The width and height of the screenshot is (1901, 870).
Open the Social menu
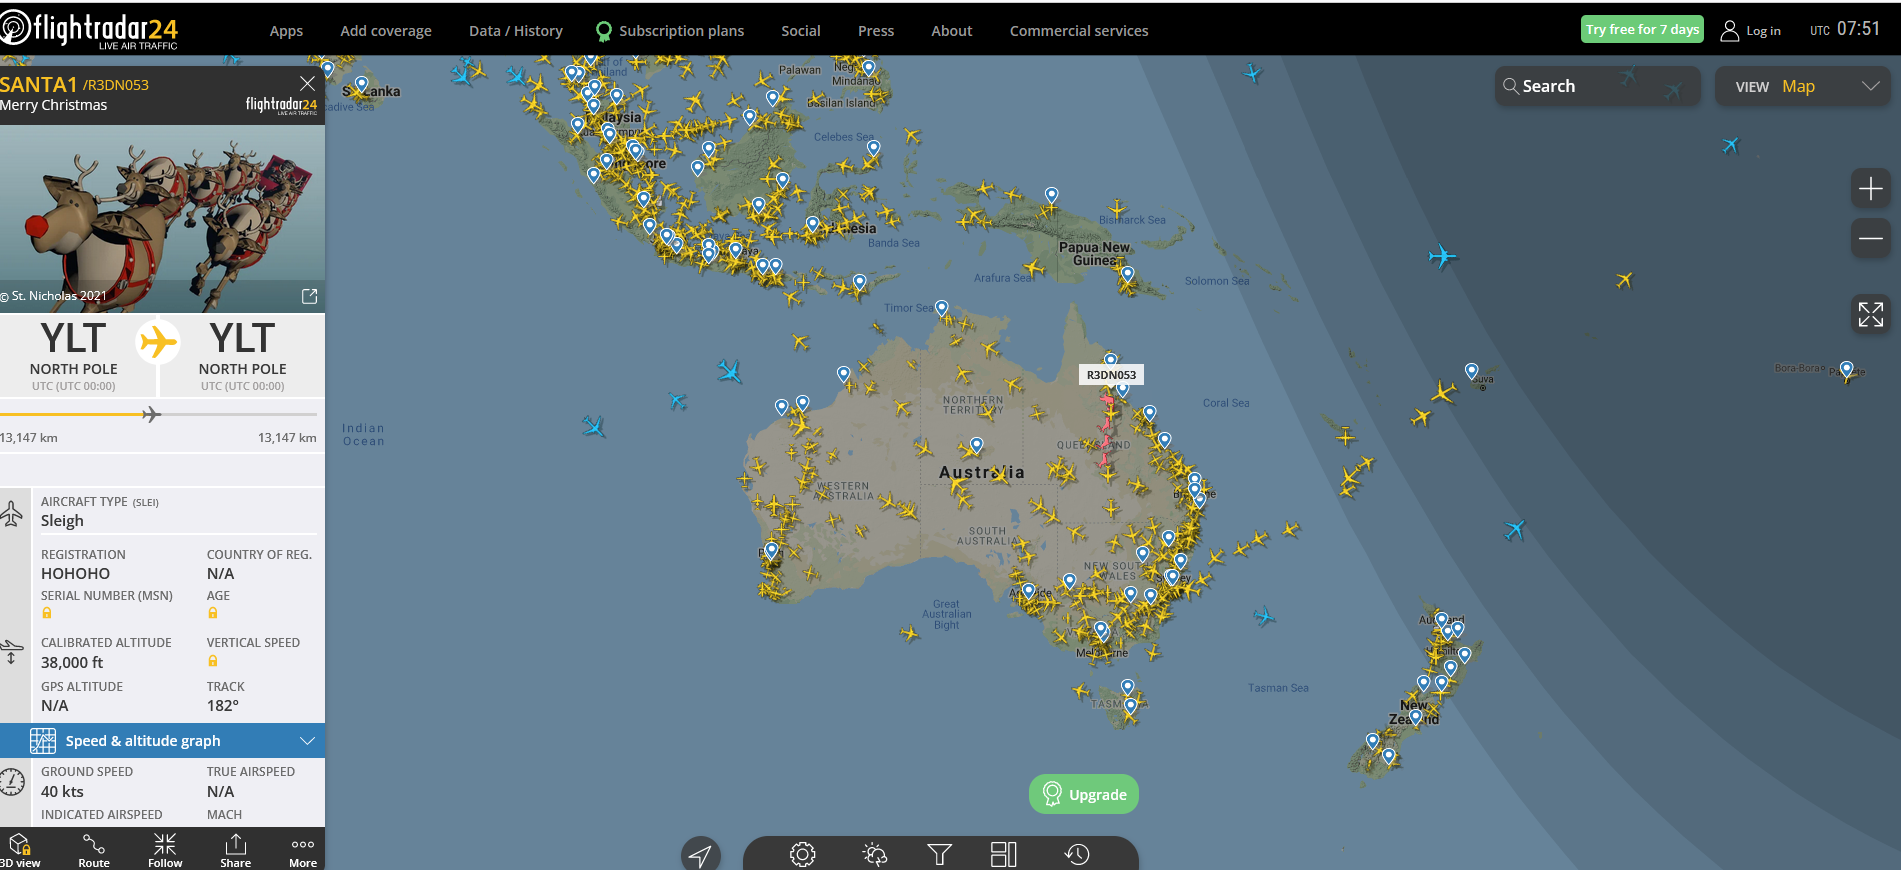tap(801, 31)
